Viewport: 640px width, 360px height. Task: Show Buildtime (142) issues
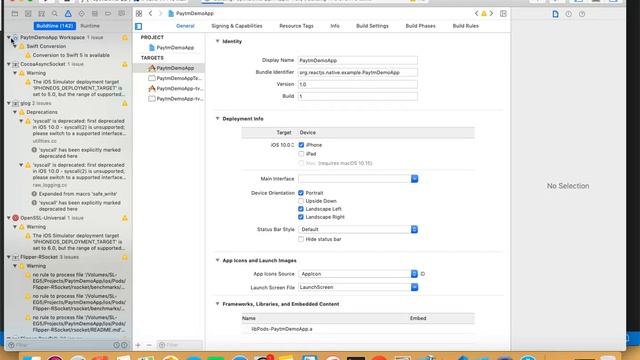(55, 26)
